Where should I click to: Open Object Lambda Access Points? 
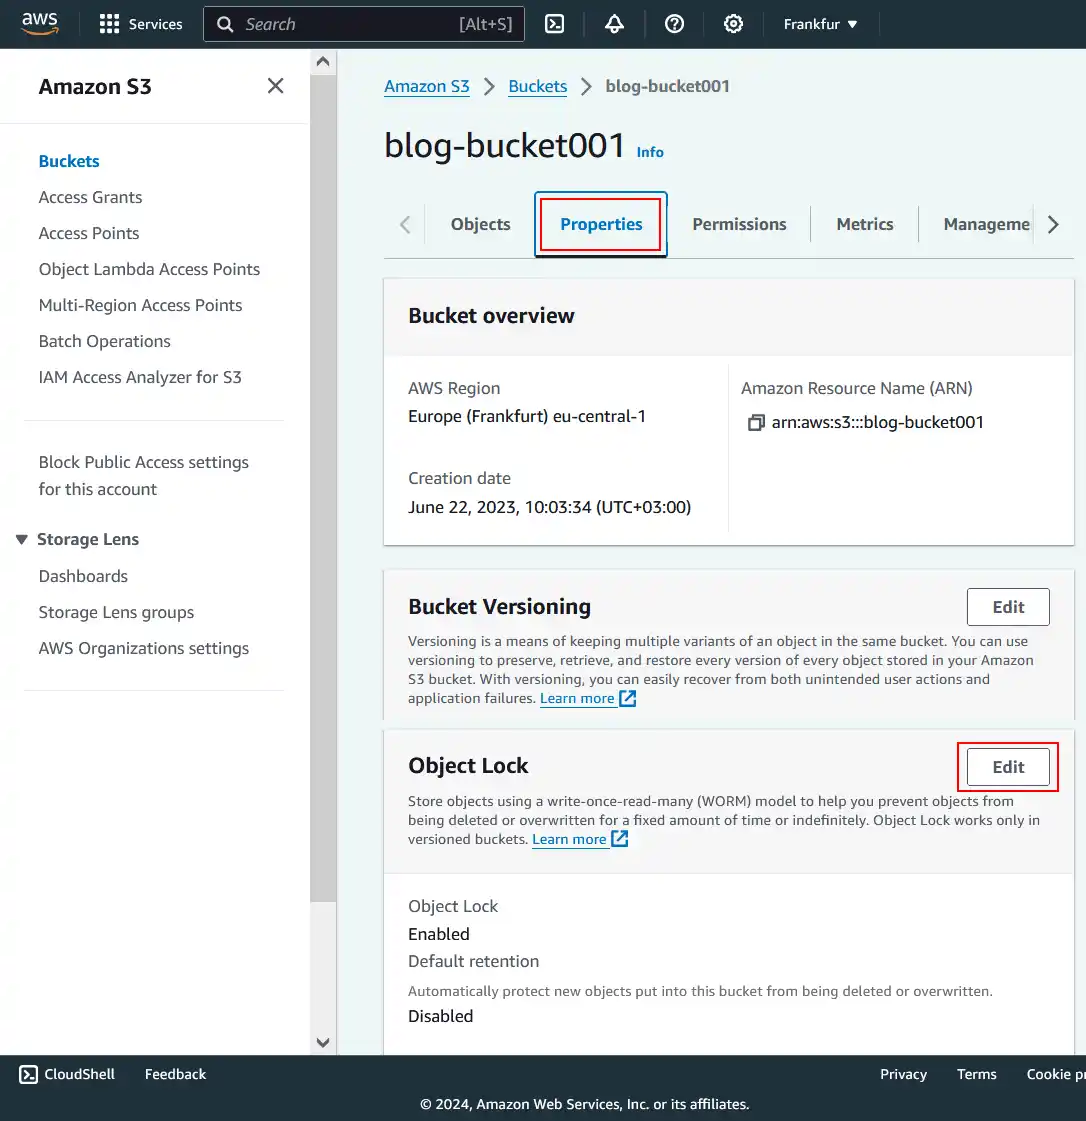tap(149, 270)
